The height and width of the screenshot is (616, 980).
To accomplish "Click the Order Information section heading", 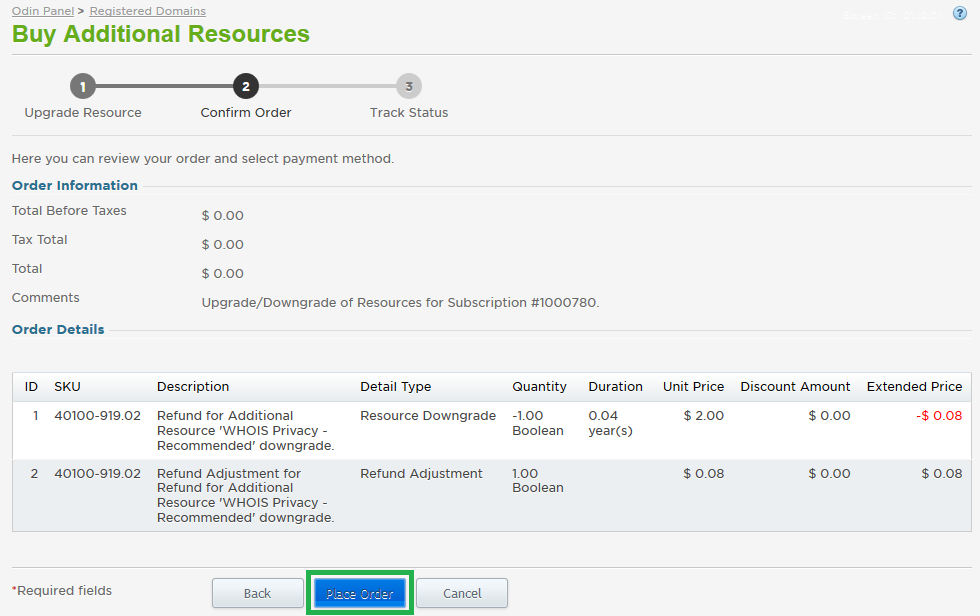I will pos(75,186).
